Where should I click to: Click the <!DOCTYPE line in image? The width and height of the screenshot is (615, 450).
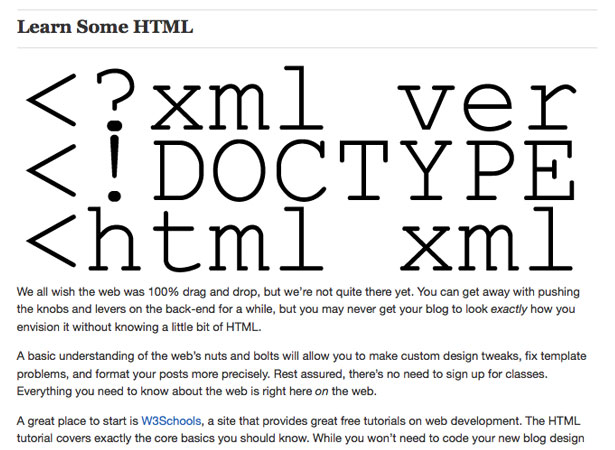tap(301, 169)
